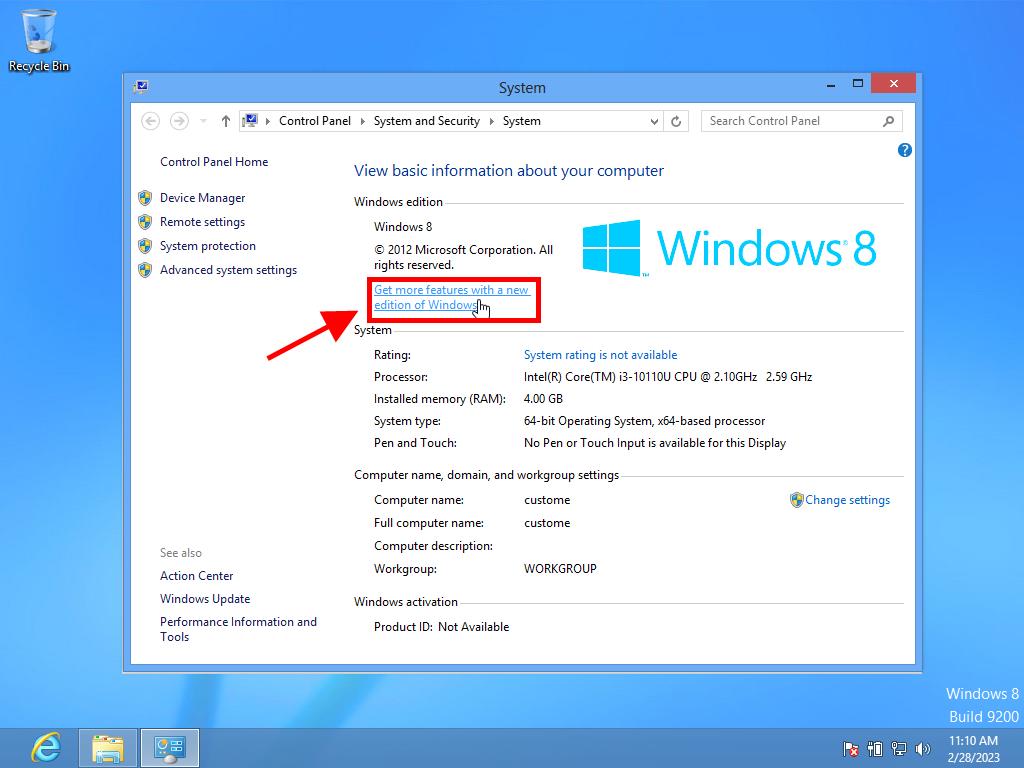Click the Action Center flag tray icon
Screen dimensions: 1024x768
point(851,748)
